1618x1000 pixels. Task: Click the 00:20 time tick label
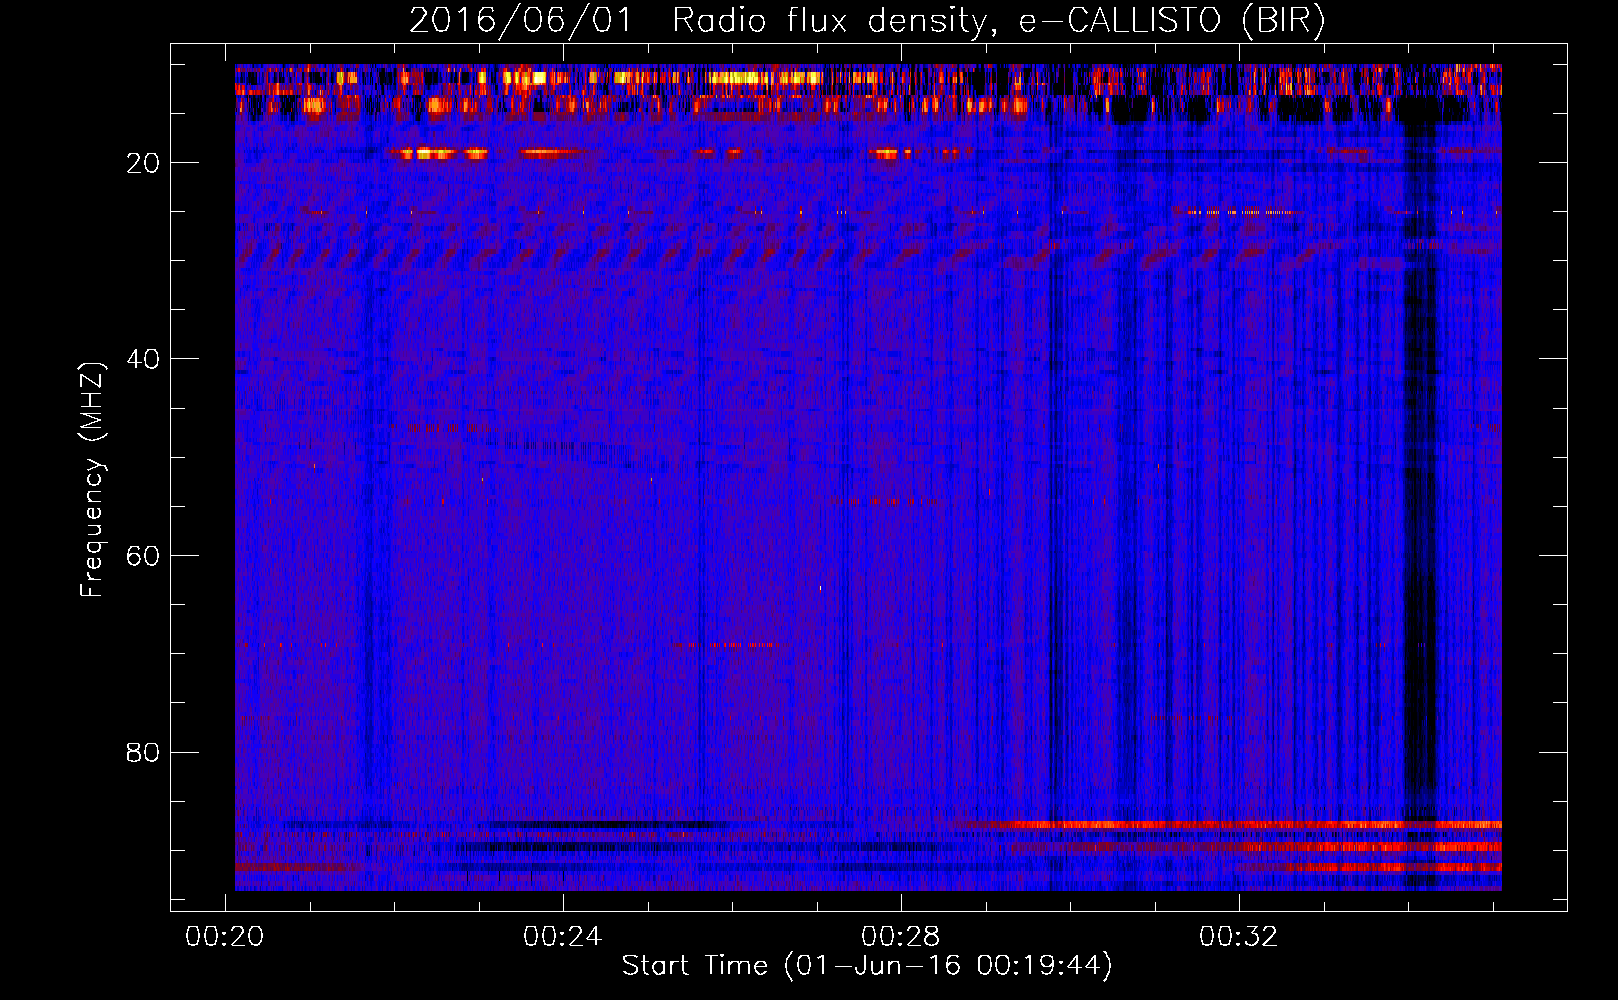coord(225,936)
